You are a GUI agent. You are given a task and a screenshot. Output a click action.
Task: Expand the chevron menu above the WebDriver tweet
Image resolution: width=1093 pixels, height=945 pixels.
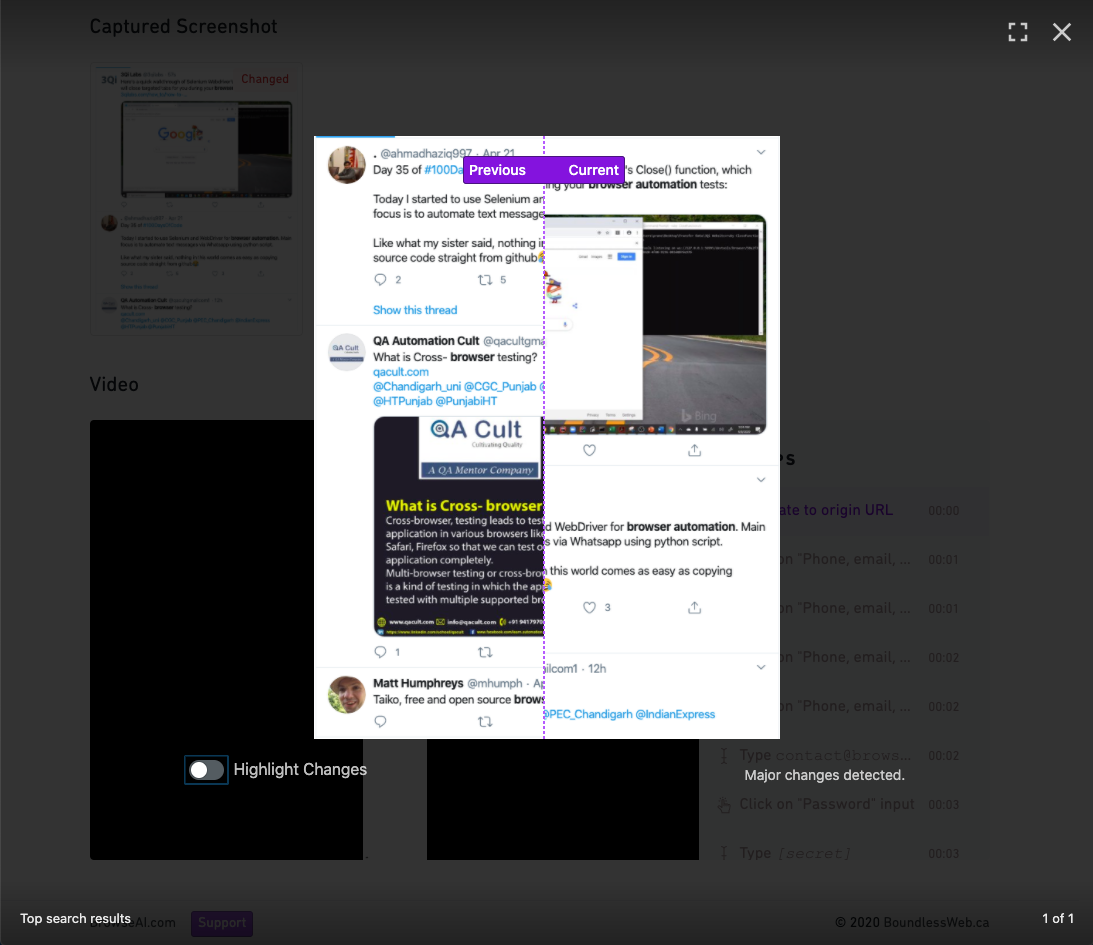[x=761, y=479]
